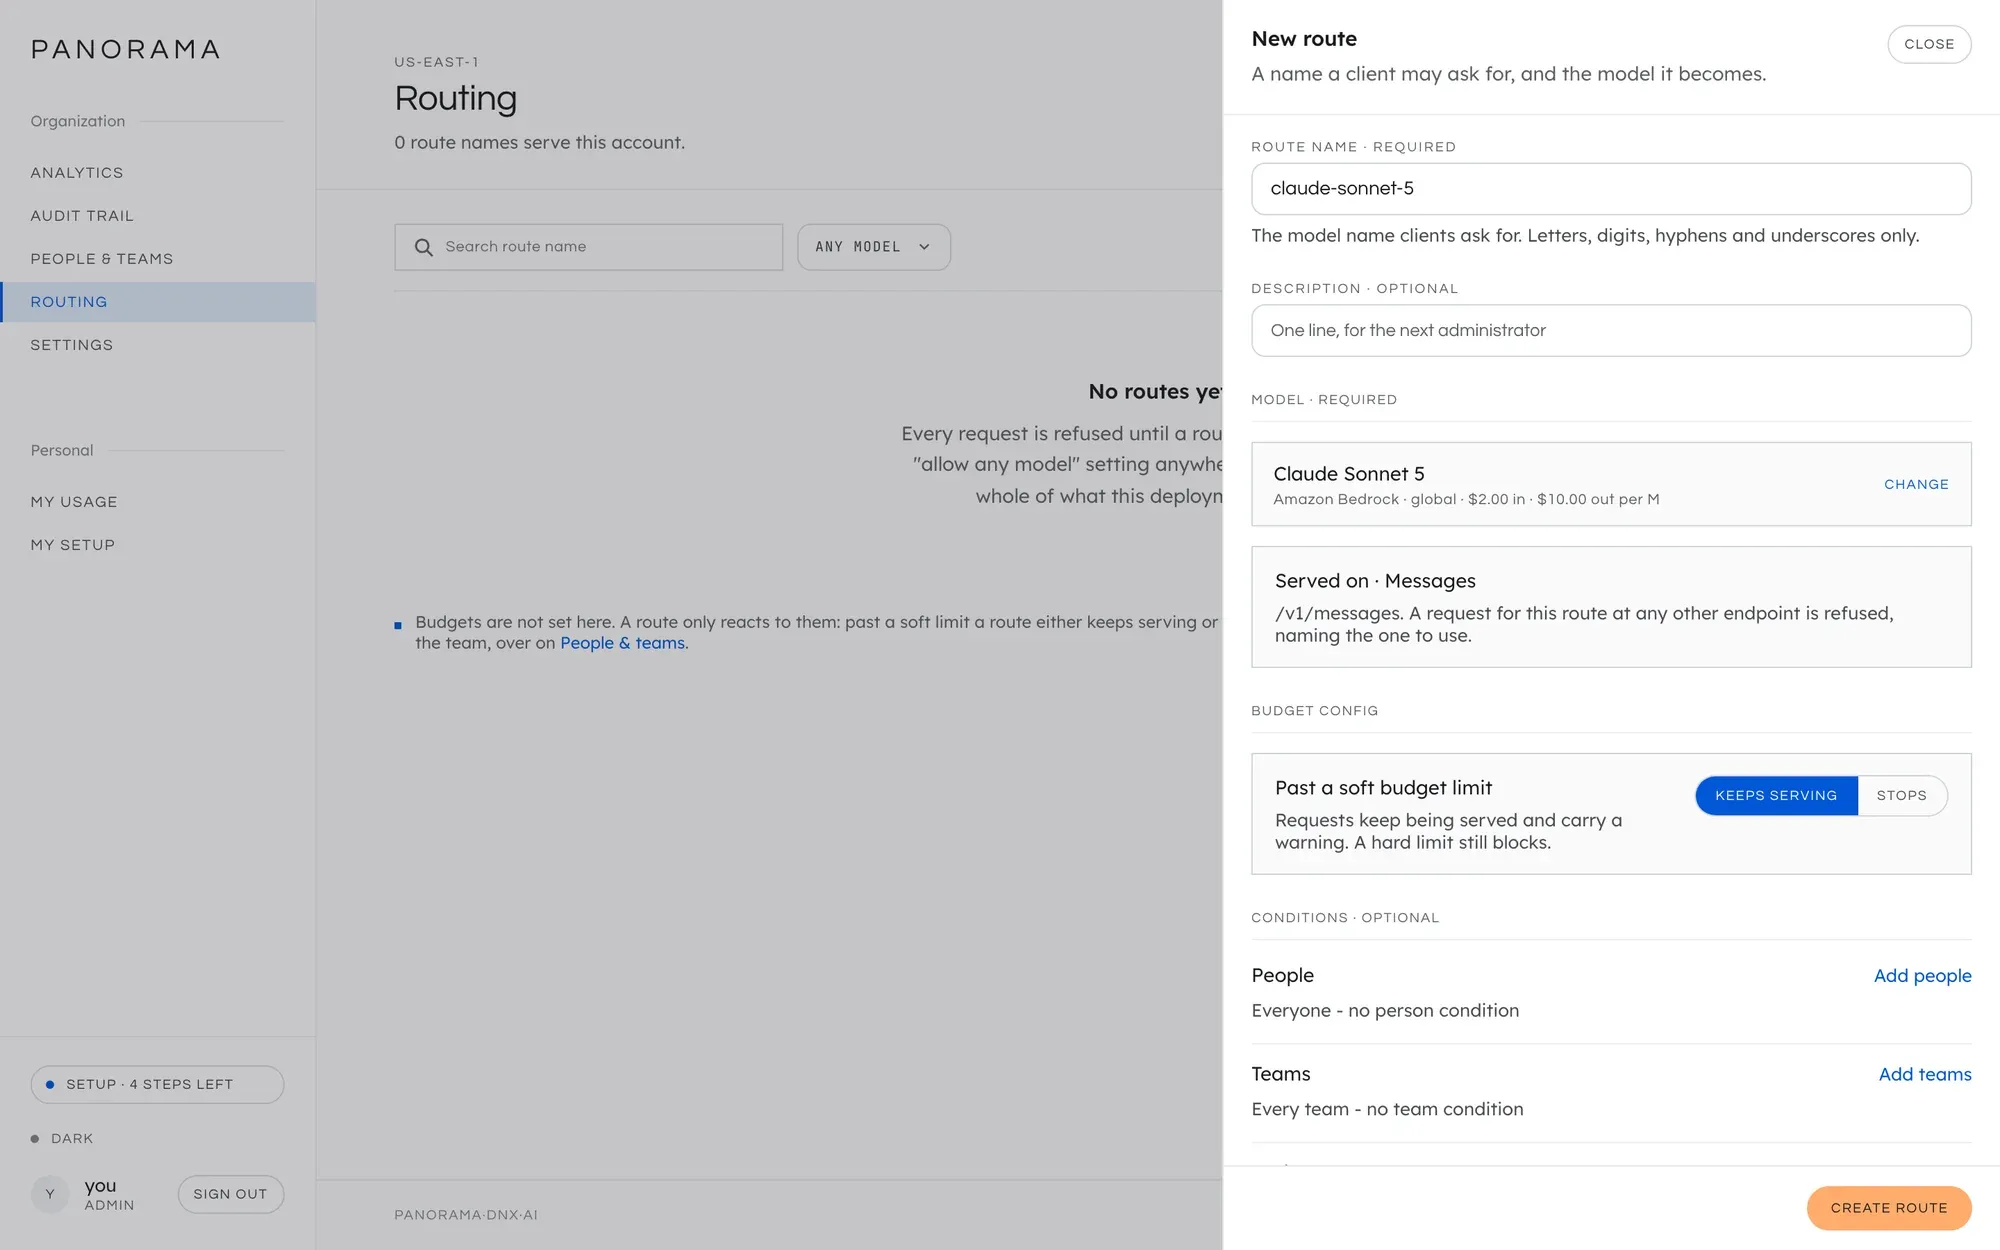2000x1250 pixels.
Task: Focus the Description input field
Action: point(1611,330)
